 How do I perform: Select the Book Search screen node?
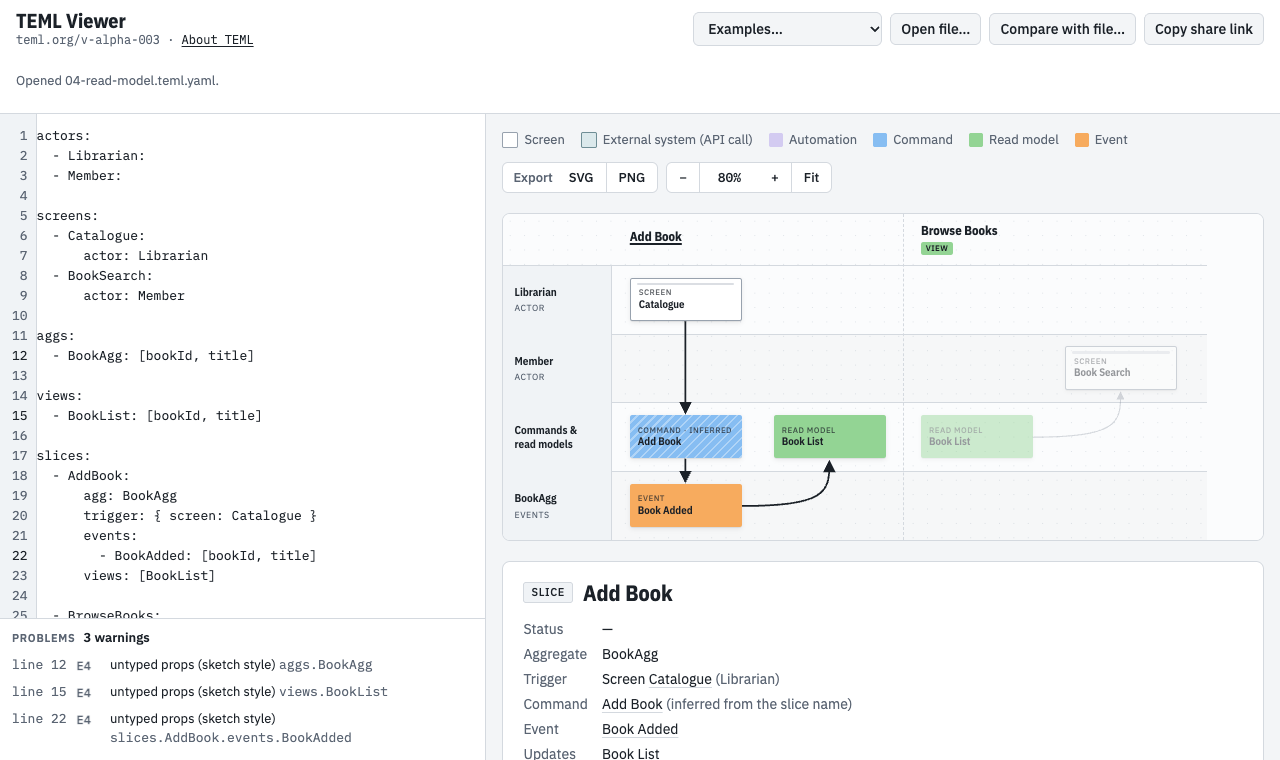coord(1121,368)
